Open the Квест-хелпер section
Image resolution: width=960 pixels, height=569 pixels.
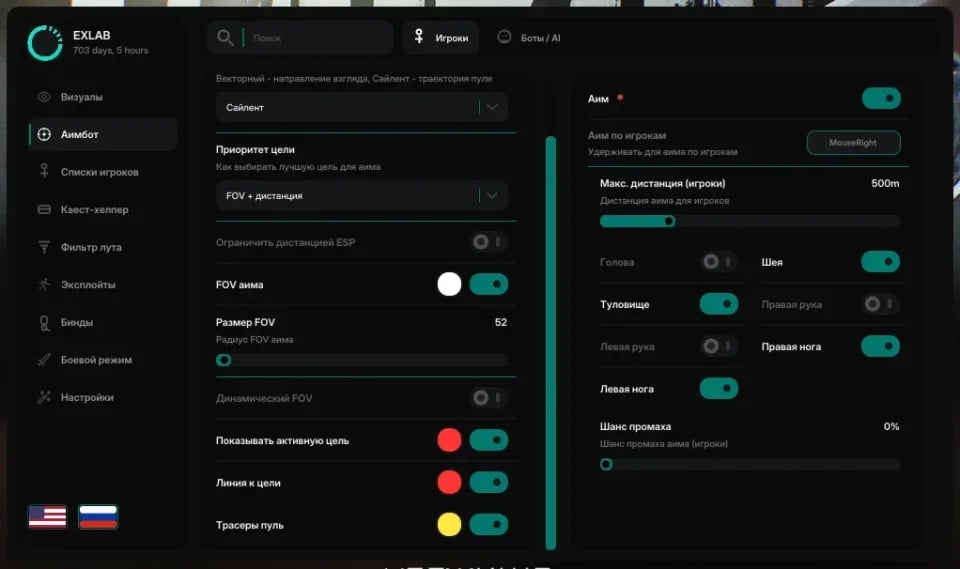pyautogui.click(x=103, y=209)
